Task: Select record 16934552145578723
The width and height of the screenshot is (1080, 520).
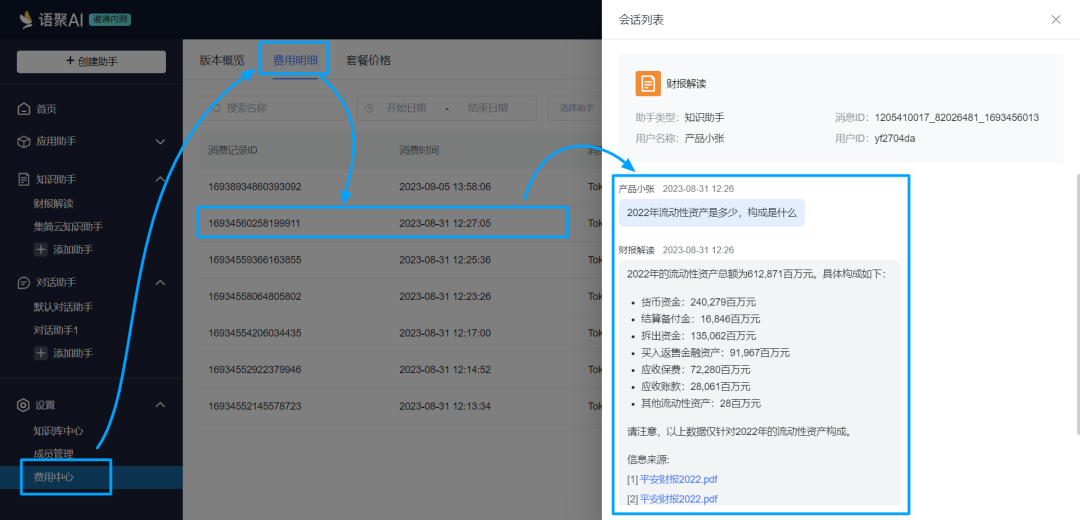Action: 254,406
